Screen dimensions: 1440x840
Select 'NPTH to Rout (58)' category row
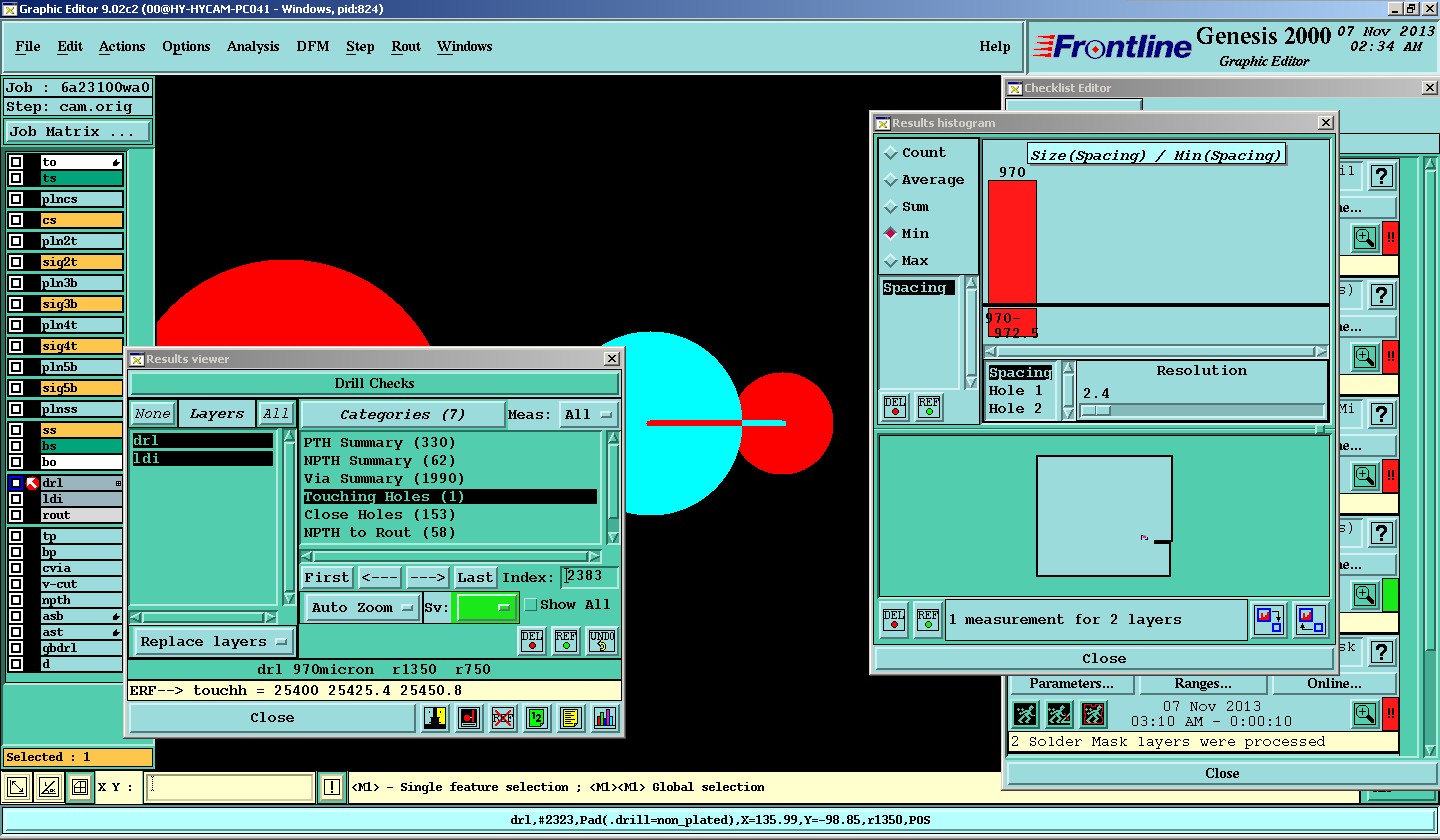(450, 533)
